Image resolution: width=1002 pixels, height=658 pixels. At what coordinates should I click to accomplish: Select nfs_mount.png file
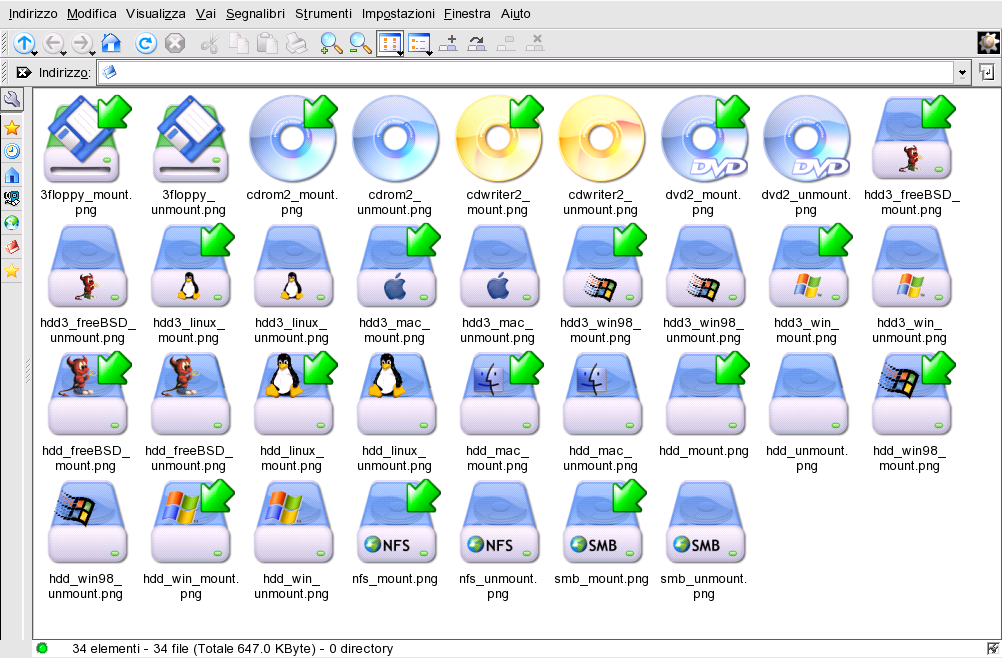tap(394, 533)
